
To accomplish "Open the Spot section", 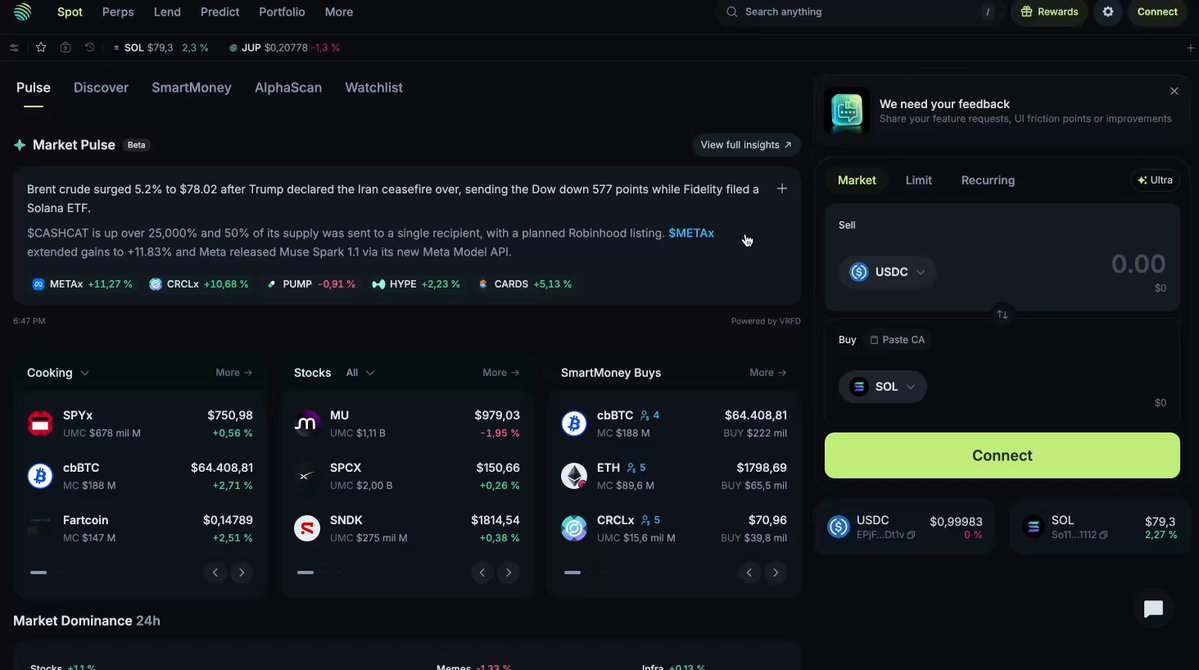I will [70, 11].
